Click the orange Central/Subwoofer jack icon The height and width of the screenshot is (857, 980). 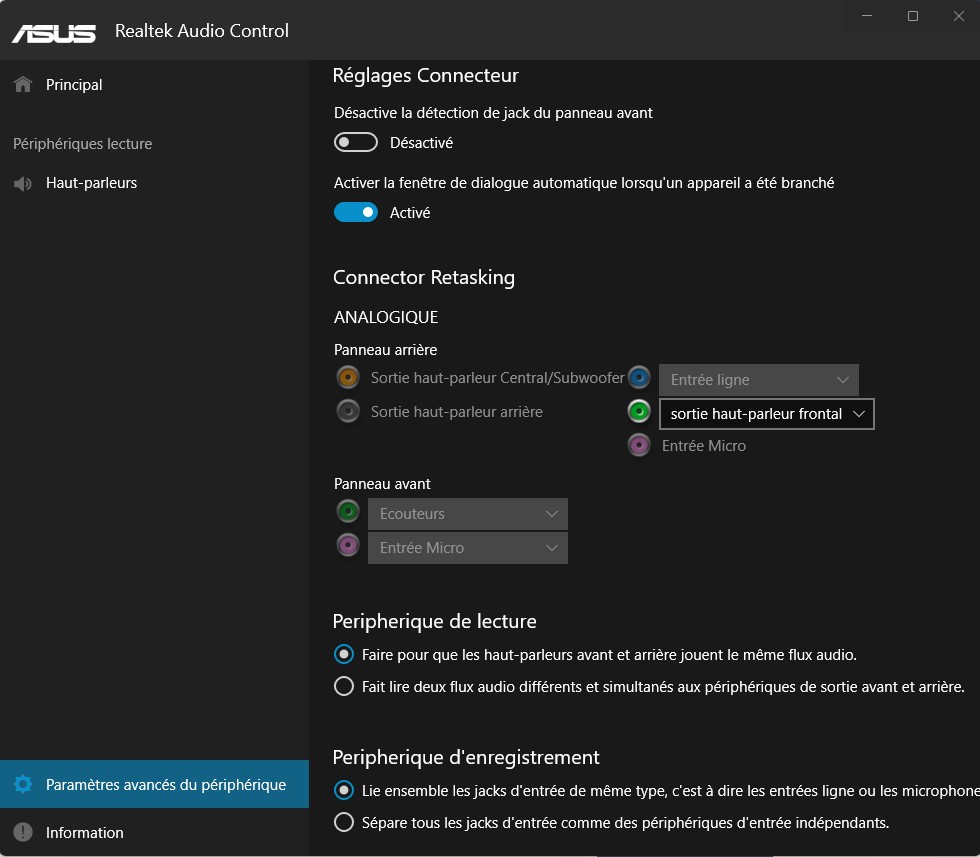click(348, 378)
